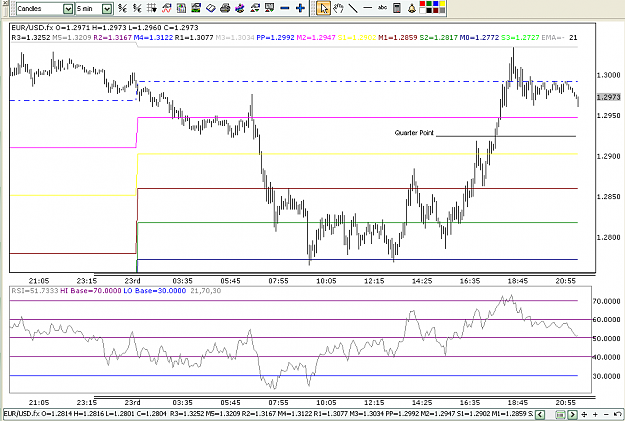Click the red wave indicator icon
The width and height of the screenshot is (625, 421).
pos(166,8)
